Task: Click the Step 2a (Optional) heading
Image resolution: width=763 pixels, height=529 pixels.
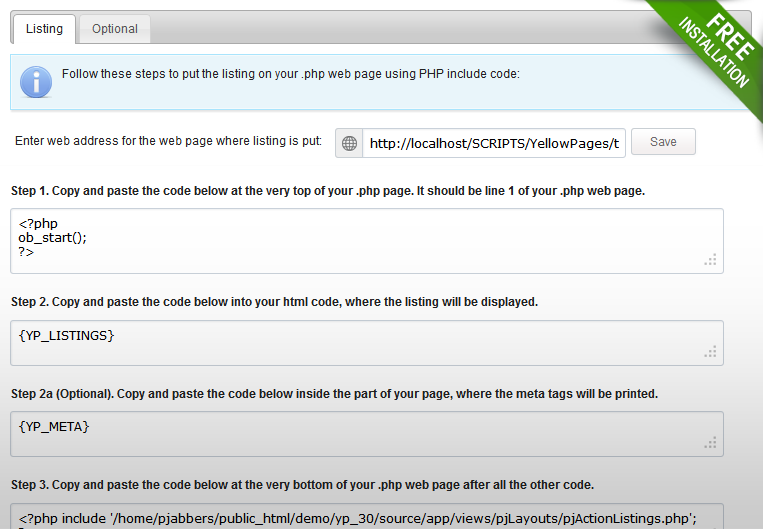Action: 334,394
